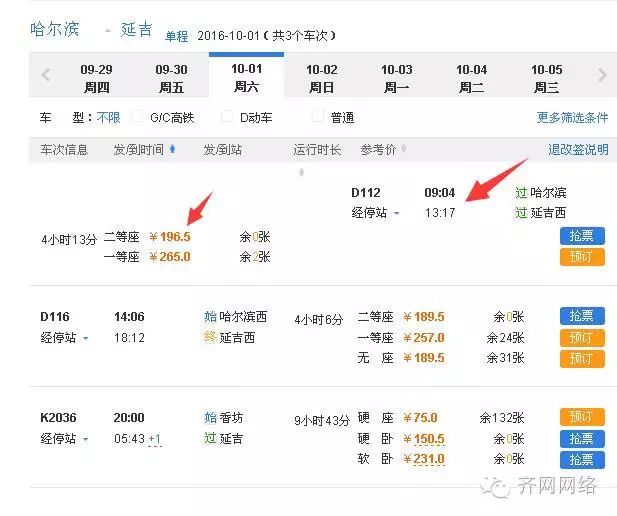Click the ¥150.5 hard sleeper price
Image resolution: width=617 pixels, height=516 pixels.
click(x=424, y=438)
